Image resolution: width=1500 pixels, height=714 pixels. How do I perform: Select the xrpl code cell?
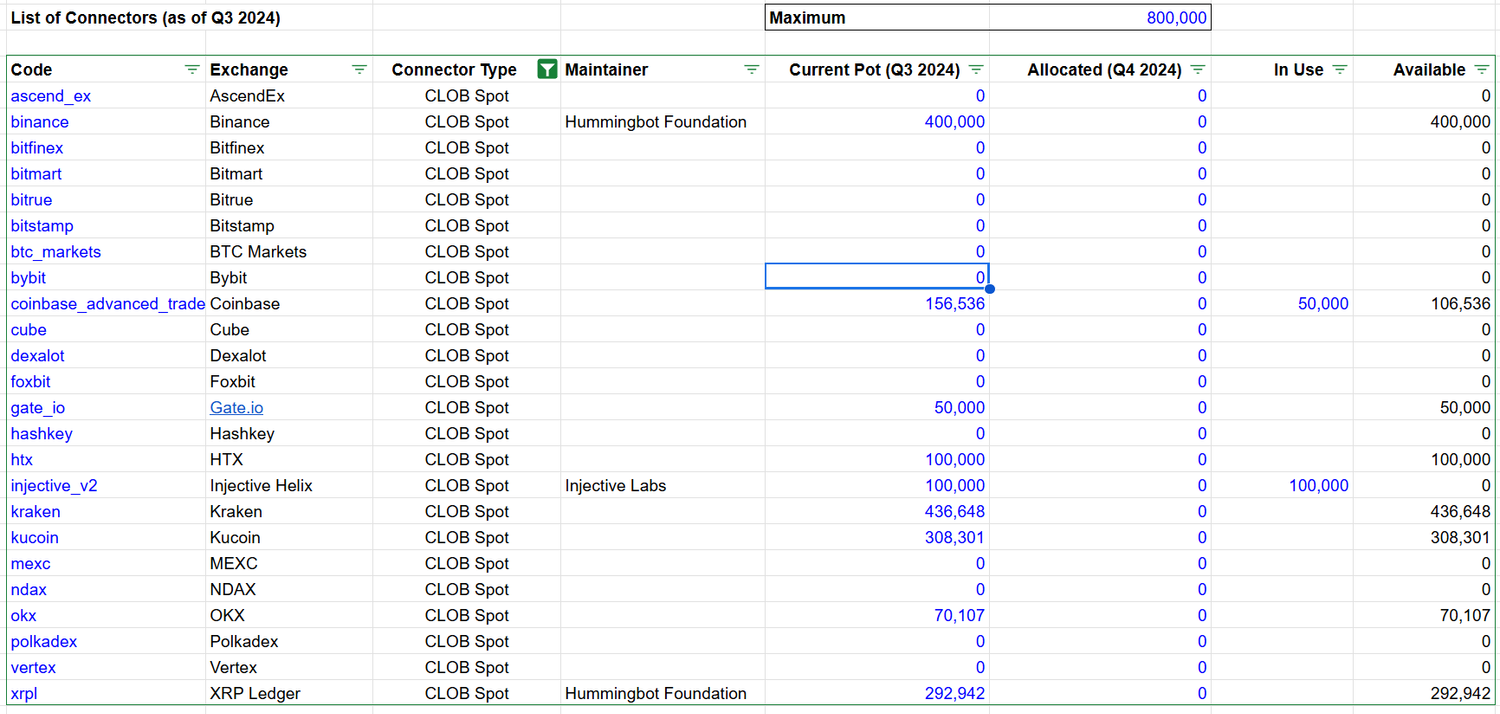[24, 694]
